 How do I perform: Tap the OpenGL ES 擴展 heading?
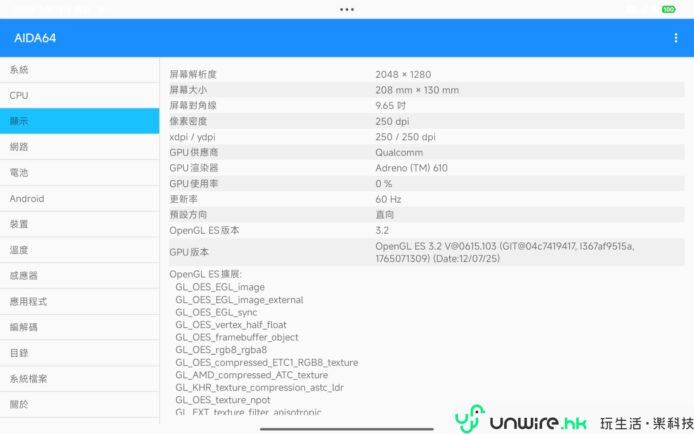[206, 274]
